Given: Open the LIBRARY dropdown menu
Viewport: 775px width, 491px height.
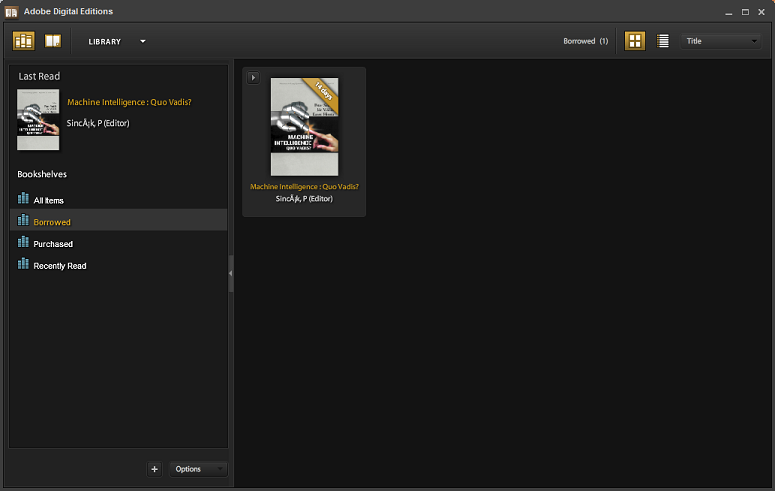Looking at the screenshot, I should (x=117, y=42).
